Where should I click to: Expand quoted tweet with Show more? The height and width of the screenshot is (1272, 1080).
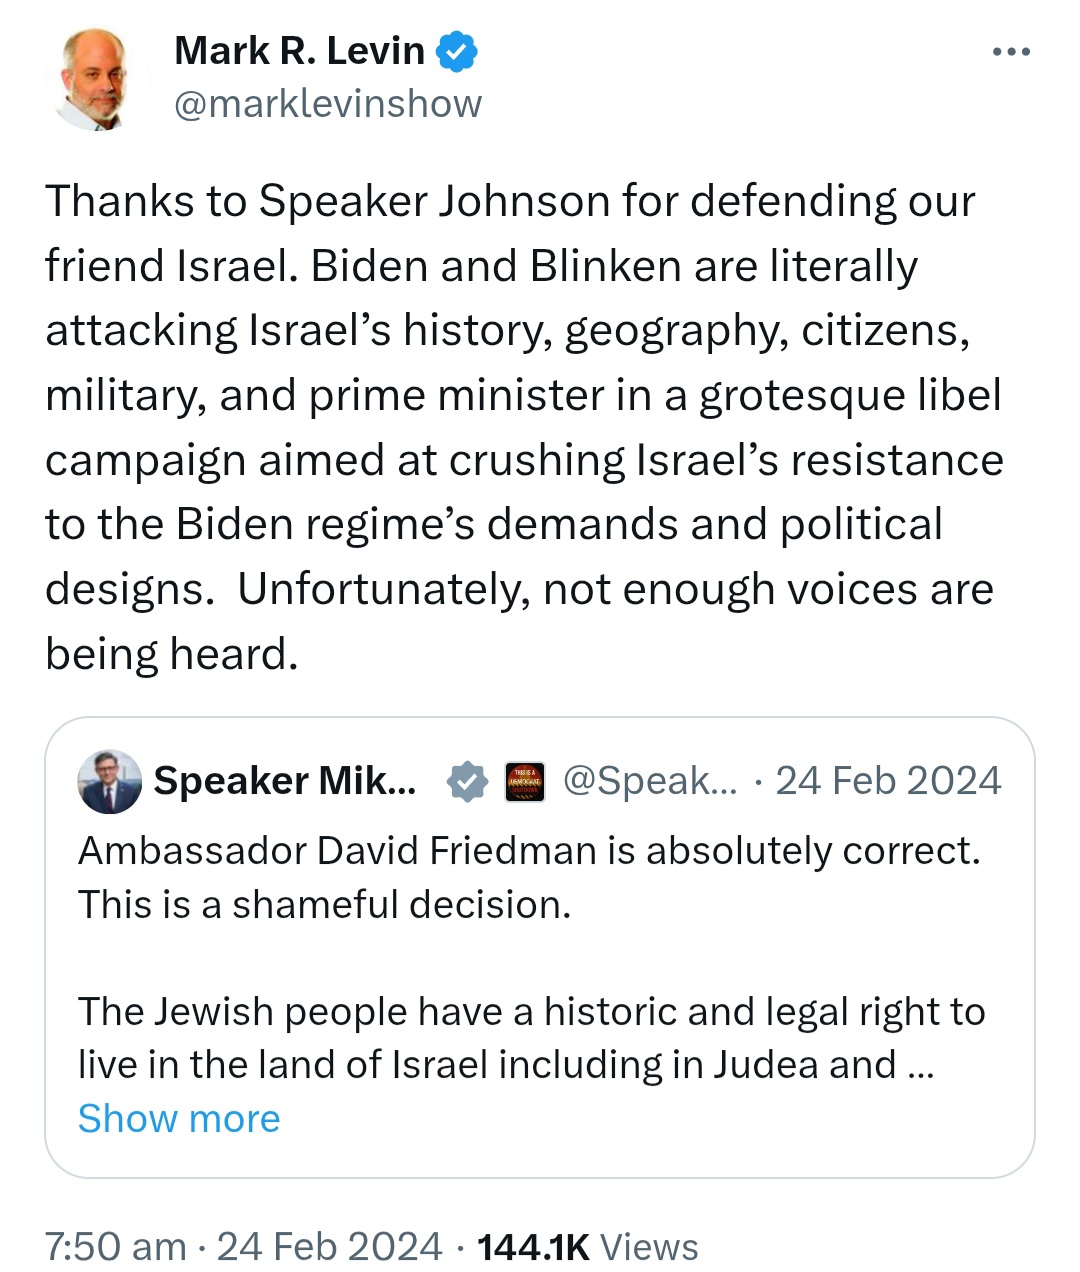(x=179, y=1118)
